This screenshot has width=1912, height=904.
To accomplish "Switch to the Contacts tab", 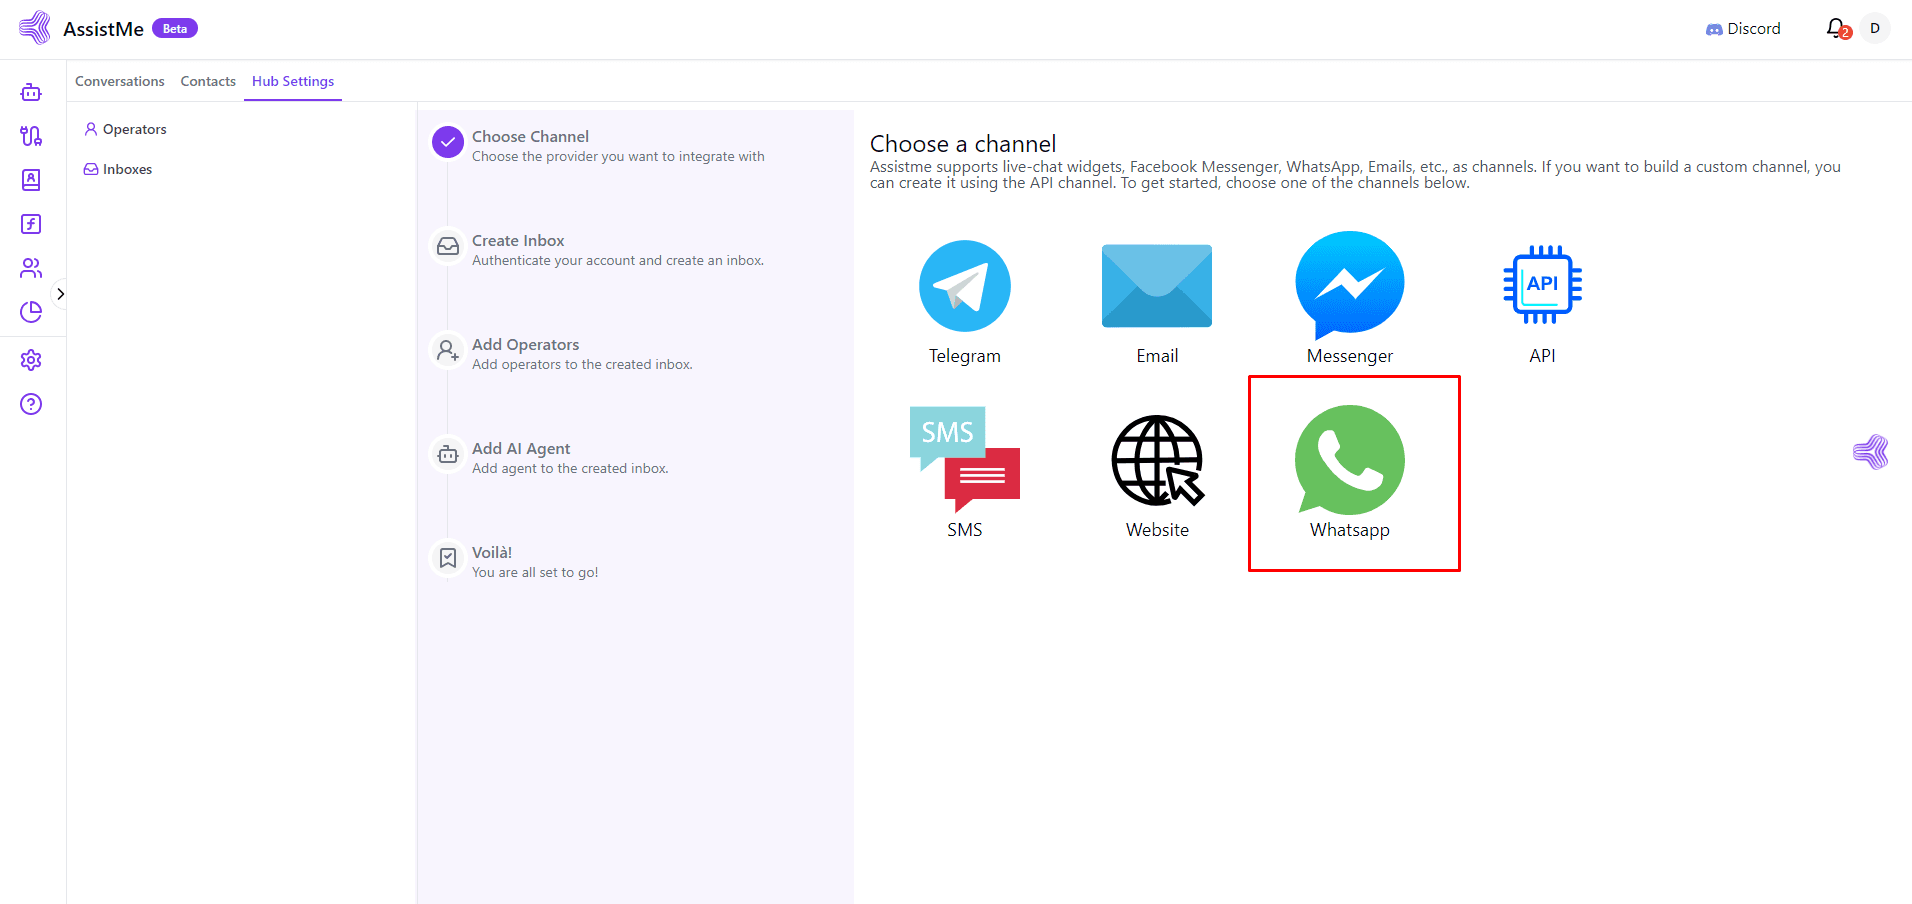I will tap(208, 81).
